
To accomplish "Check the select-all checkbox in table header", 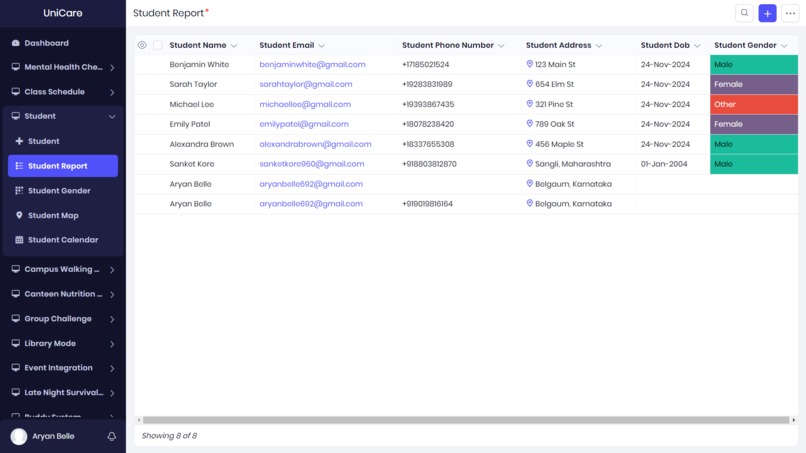I will click(158, 45).
